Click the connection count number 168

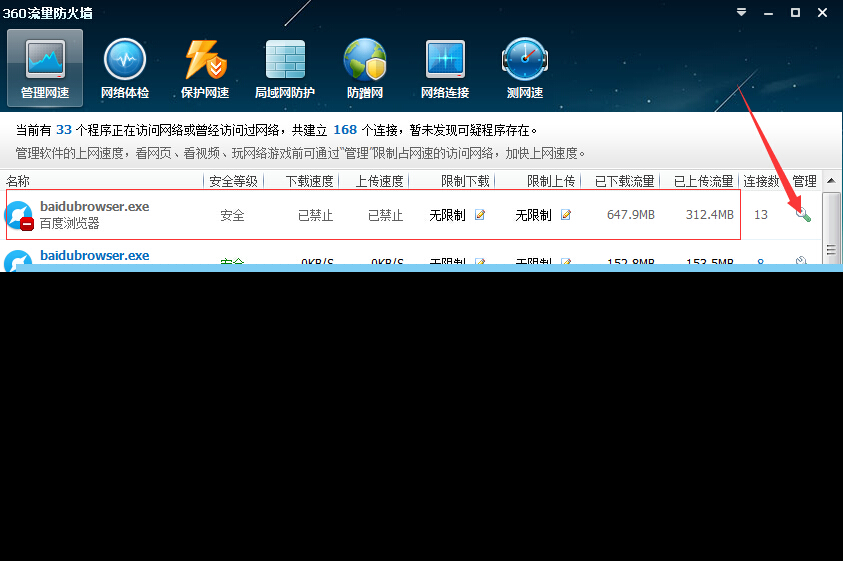pos(345,130)
